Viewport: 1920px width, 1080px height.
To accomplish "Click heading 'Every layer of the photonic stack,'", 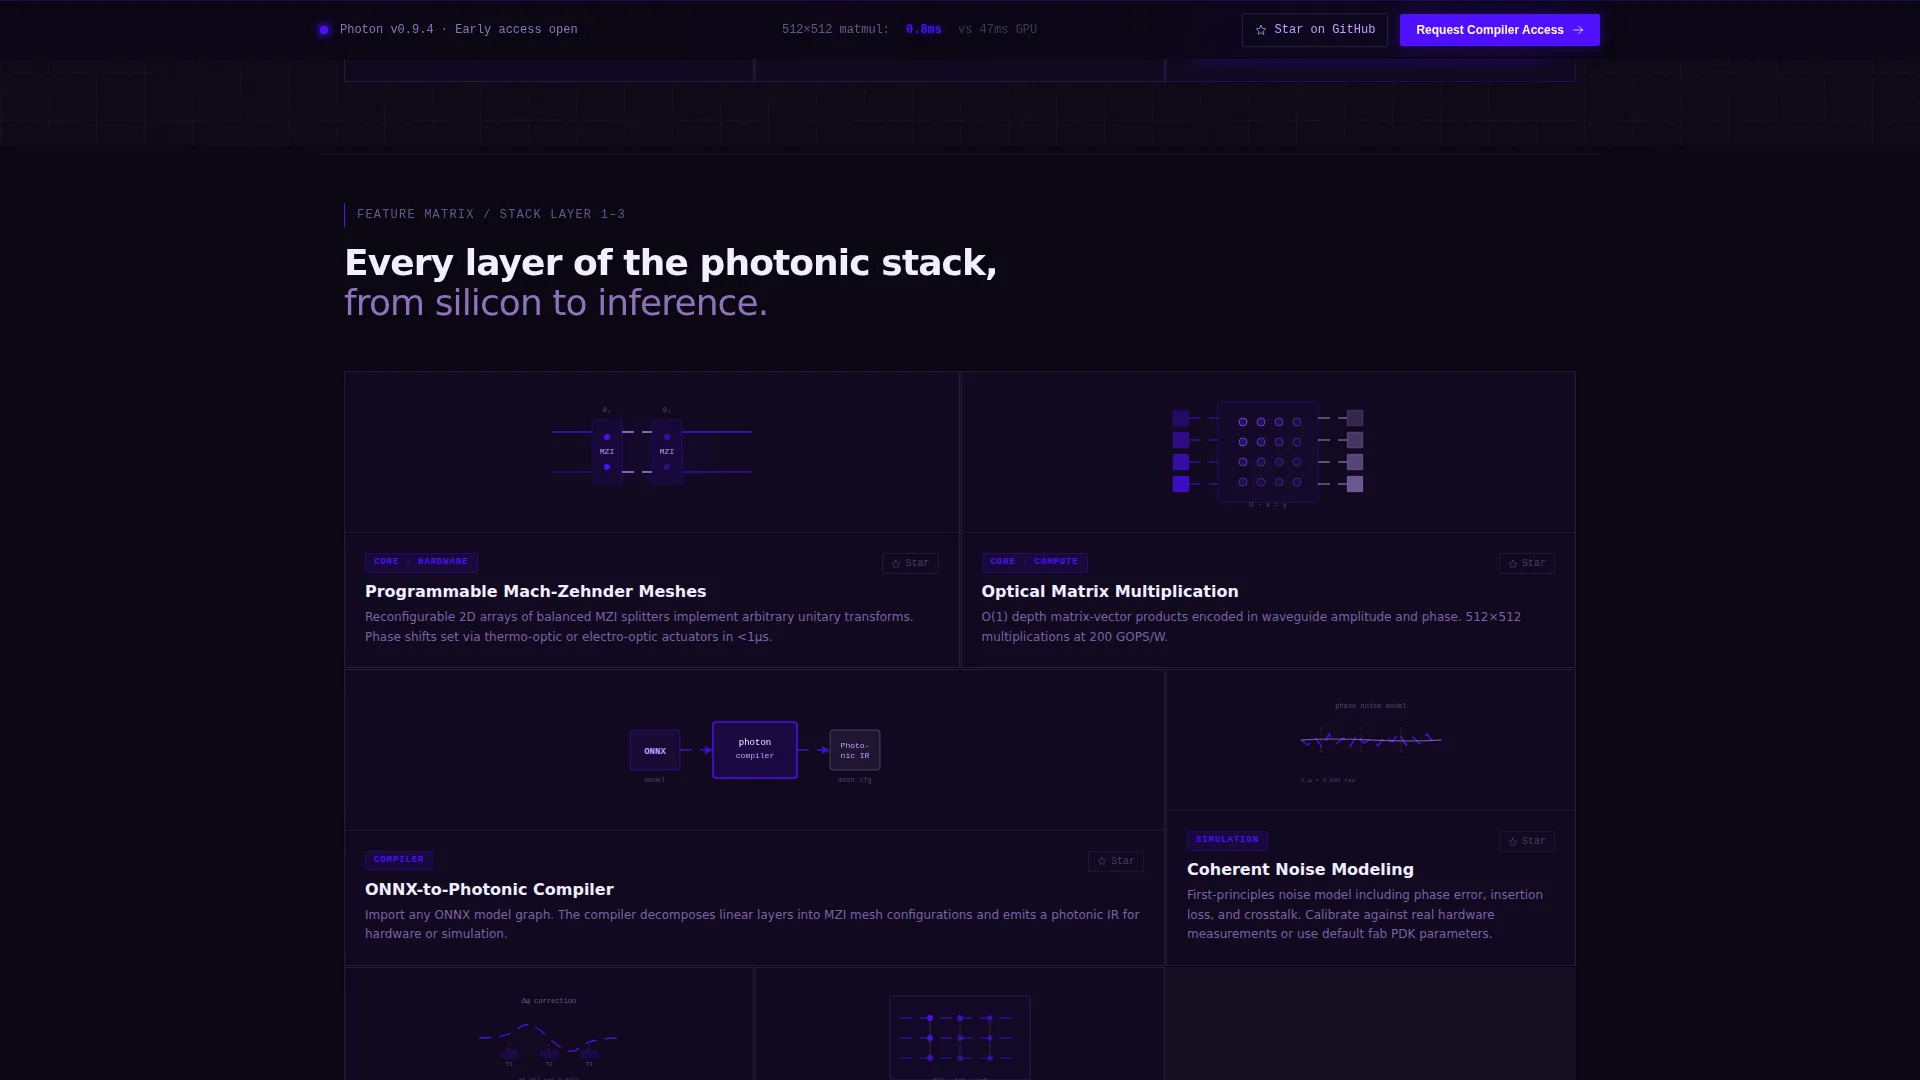I will click(670, 263).
